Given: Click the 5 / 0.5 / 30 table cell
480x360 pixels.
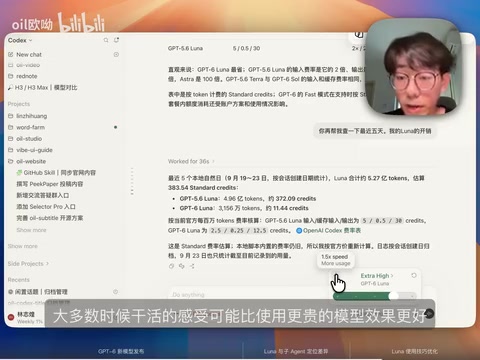Looking at the screenshot, I should [x=246, y=48].
